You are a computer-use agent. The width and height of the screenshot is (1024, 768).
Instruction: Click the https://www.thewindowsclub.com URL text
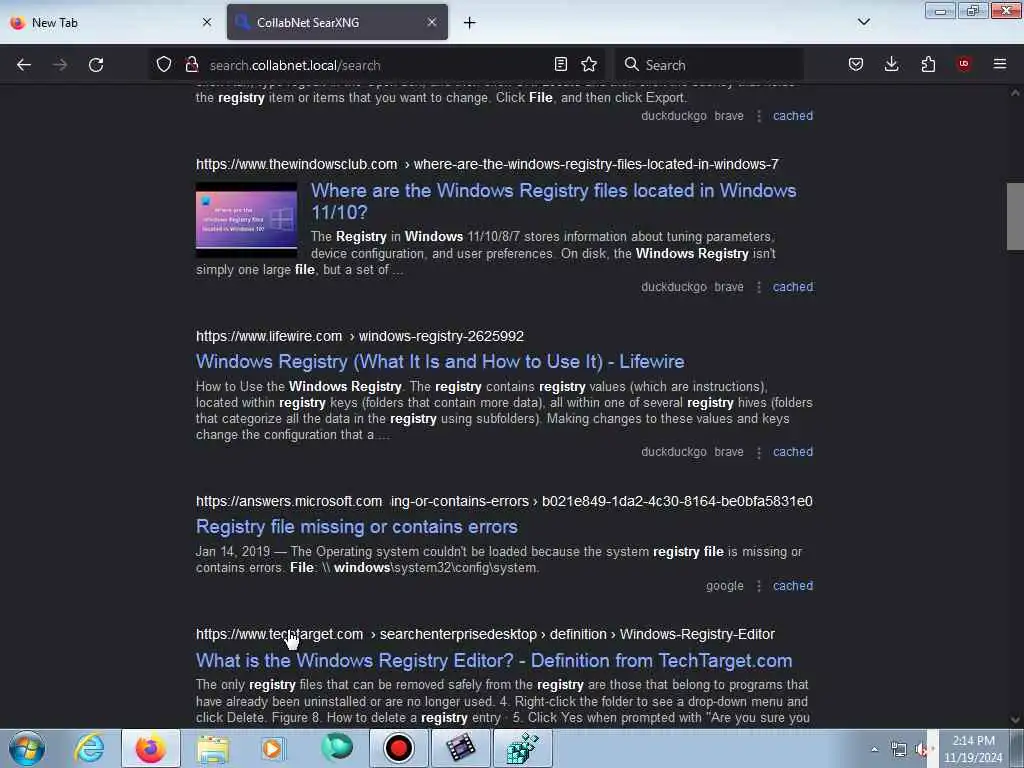296,164
